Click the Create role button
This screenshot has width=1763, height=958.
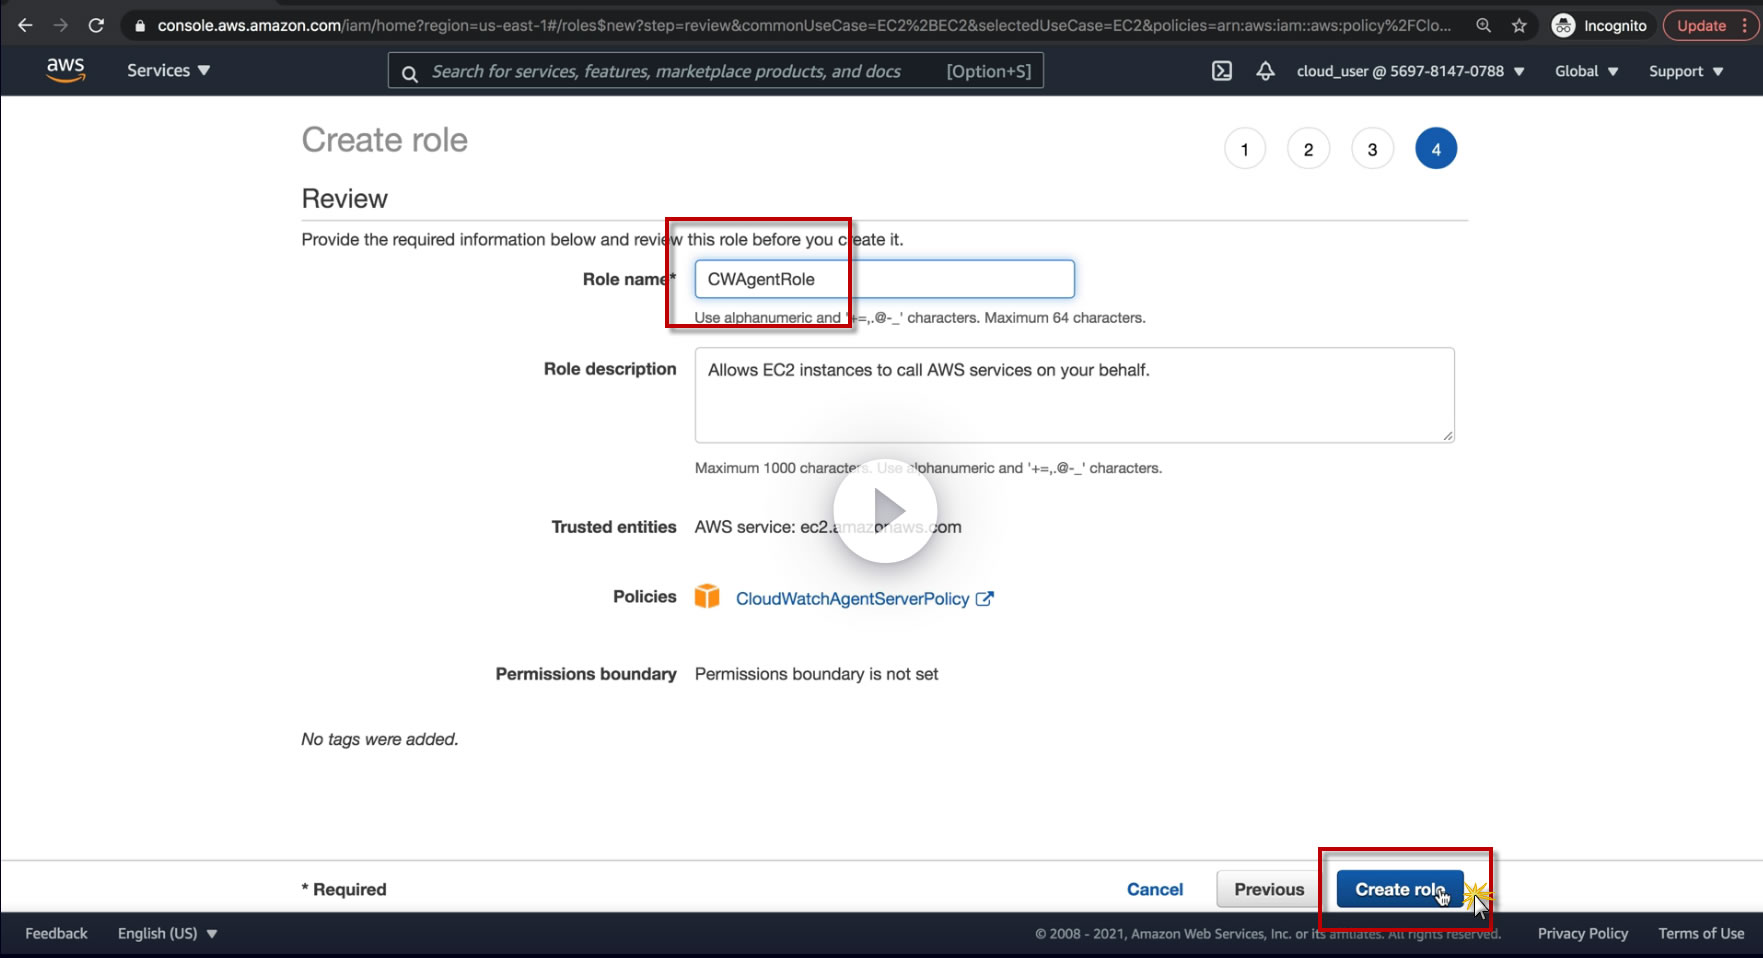coord(1400,889)
